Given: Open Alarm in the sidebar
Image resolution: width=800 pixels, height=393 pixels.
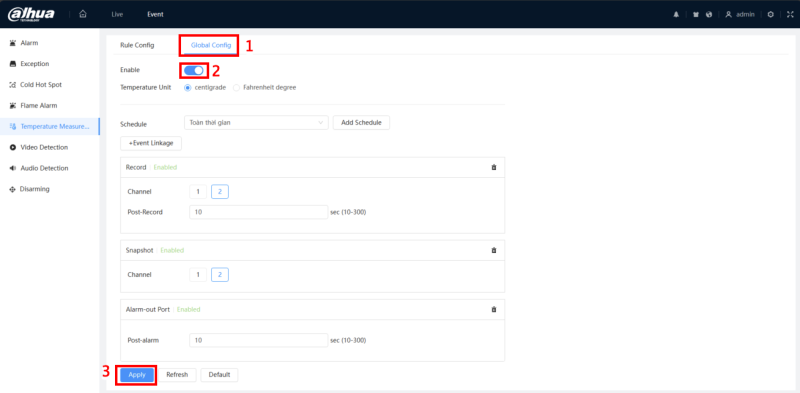Looking at the screenshot, I should [49, 43].
